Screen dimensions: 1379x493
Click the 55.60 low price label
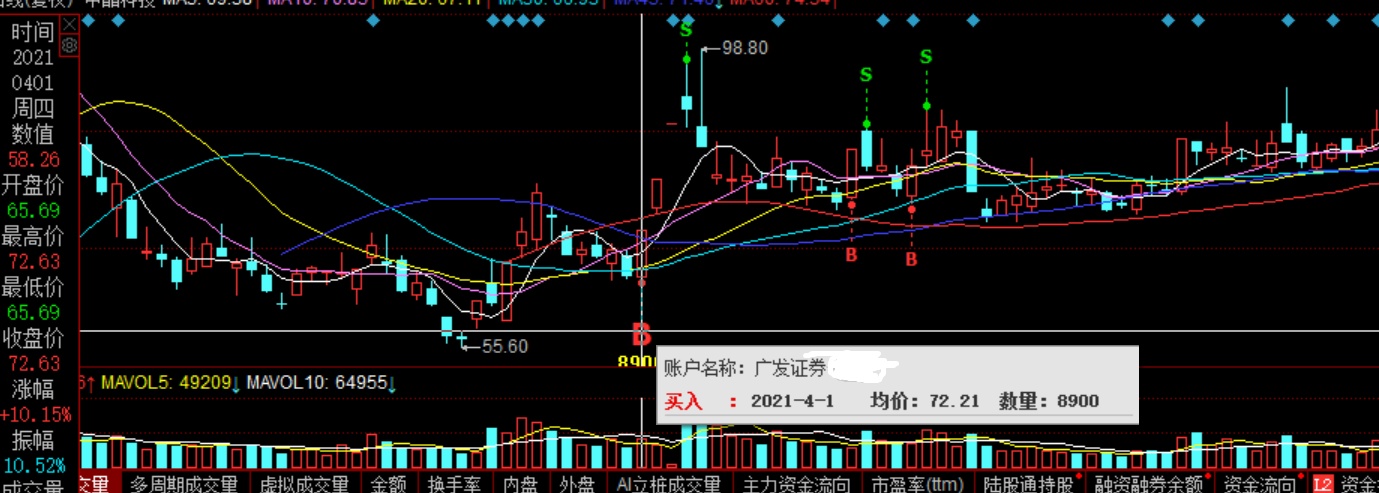(x=504, y=346)
